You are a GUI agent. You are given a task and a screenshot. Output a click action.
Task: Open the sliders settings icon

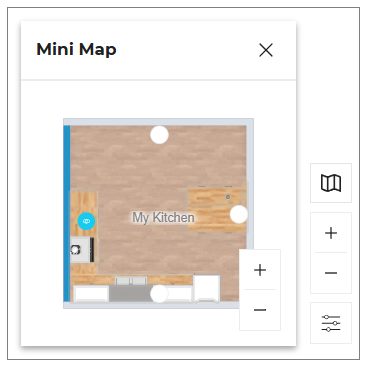[331, 323]
